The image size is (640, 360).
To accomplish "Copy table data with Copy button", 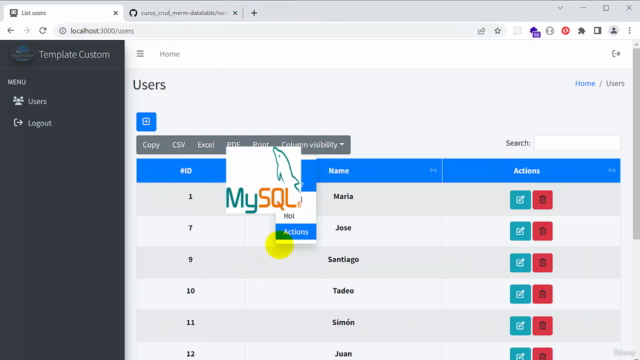I will click(151, 145).
